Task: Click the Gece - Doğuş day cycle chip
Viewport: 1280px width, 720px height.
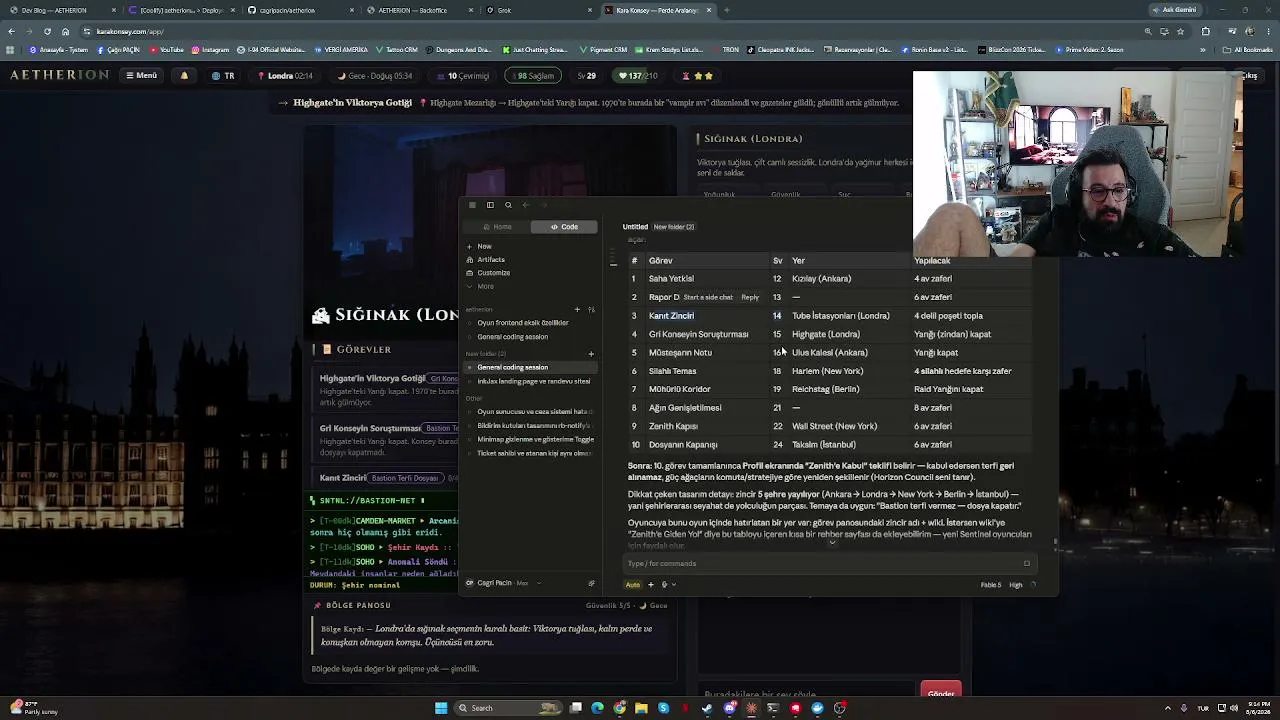Action: point(375,75)
